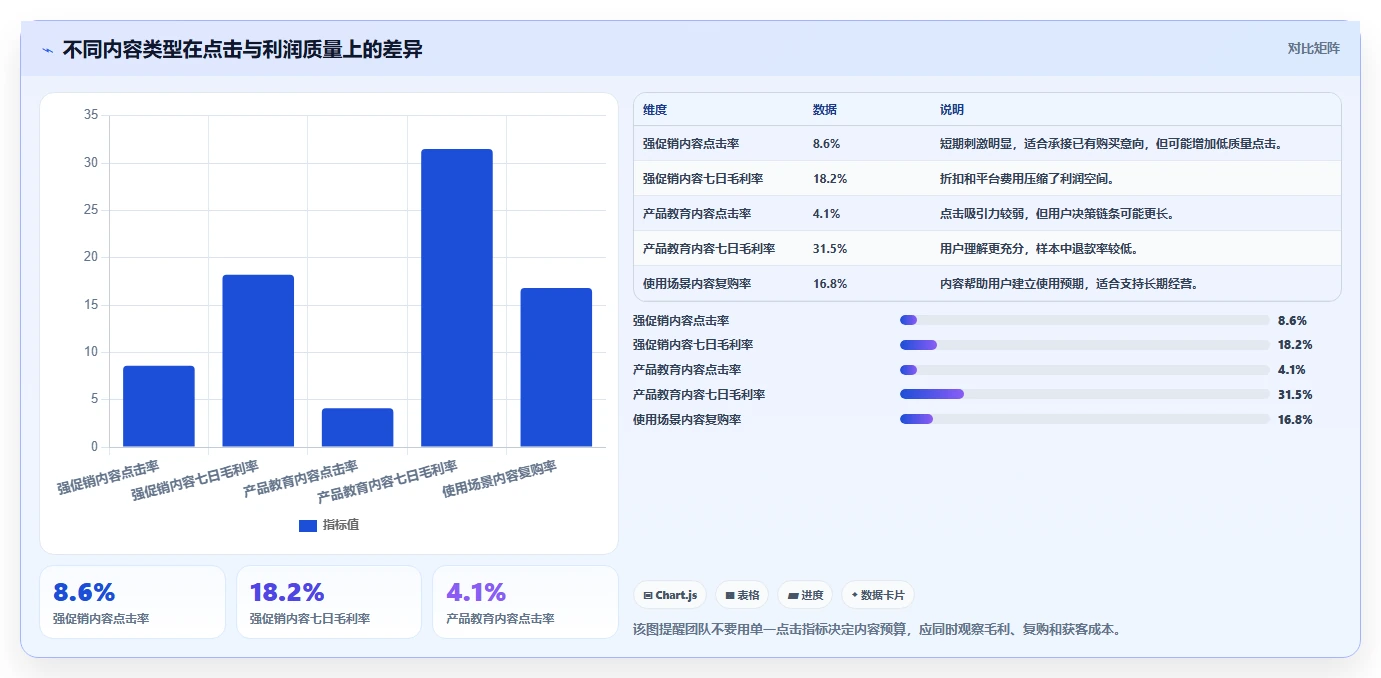
Task: Select table cell 强促销内容点击率
Action: (x=691, y=144)
